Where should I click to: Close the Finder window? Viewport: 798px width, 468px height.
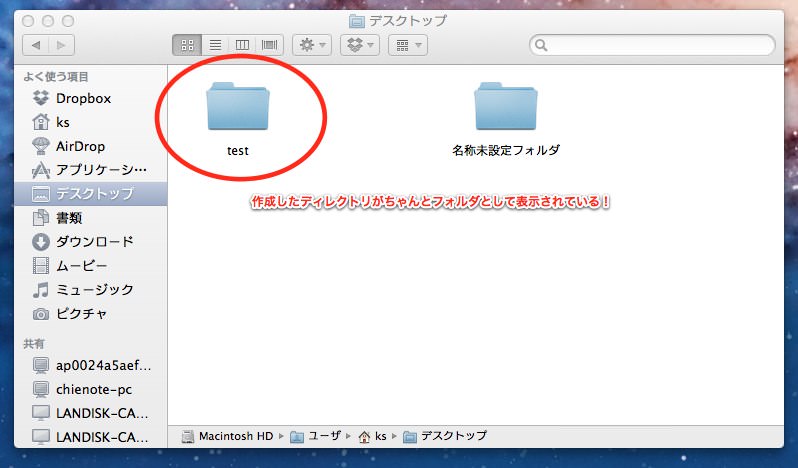(28, 21)
